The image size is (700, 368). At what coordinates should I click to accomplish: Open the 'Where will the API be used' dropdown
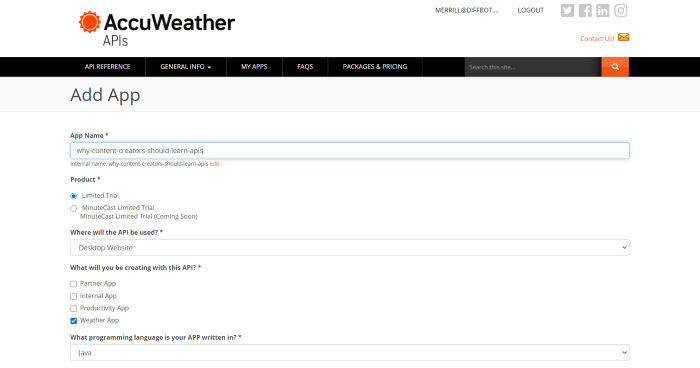click(x=350, y=247)
